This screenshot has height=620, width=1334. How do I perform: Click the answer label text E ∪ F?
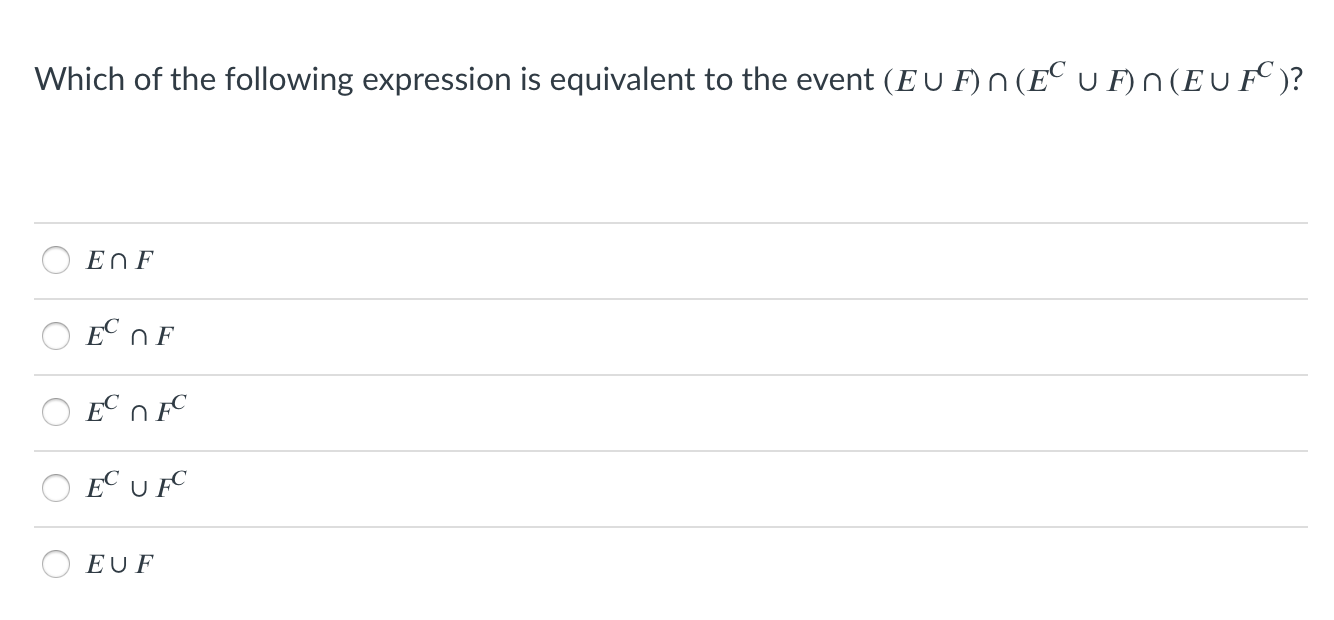click(120, 565)
